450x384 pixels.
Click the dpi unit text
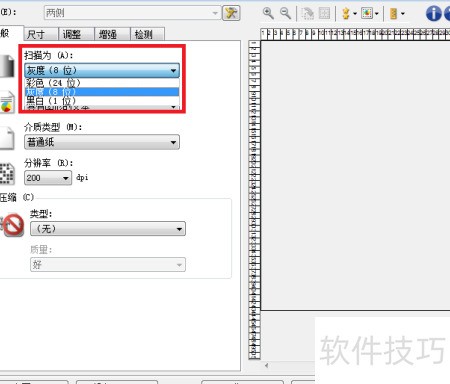(82, 178)
